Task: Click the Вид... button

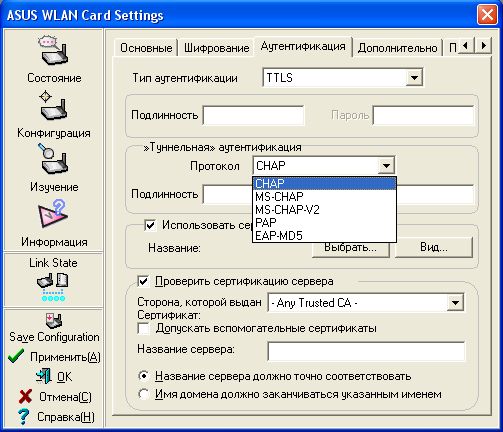Action: (x=434, y=247)
